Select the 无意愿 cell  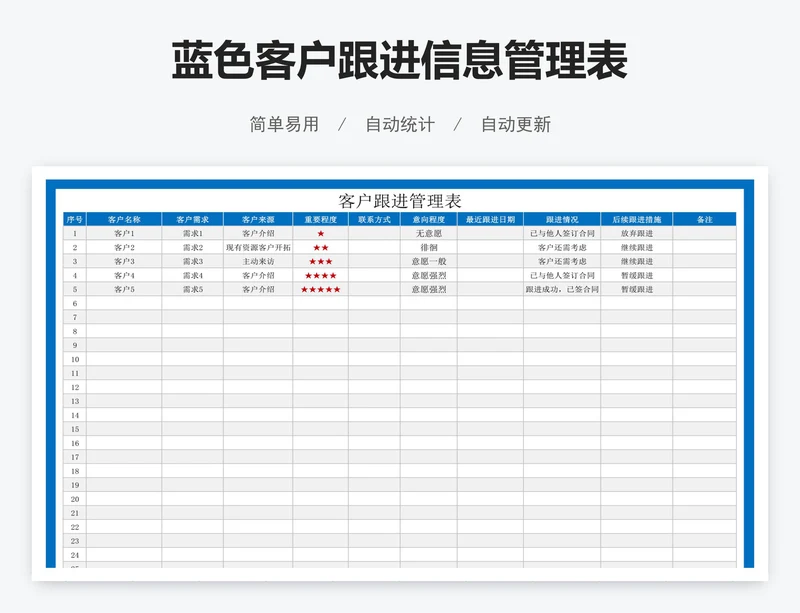(x=429, y=233)
